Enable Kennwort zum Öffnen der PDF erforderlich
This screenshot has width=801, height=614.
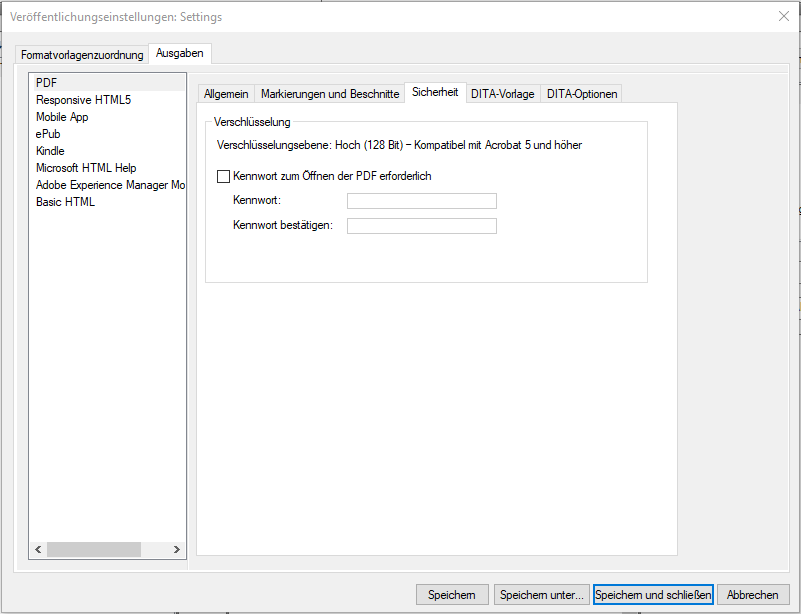(x=222, y=176)
